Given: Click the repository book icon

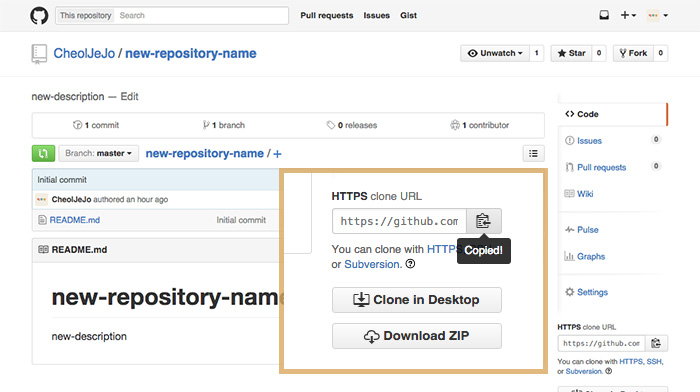Looking at the screenshot, I should pyautogui.click(x=39, y=54).
